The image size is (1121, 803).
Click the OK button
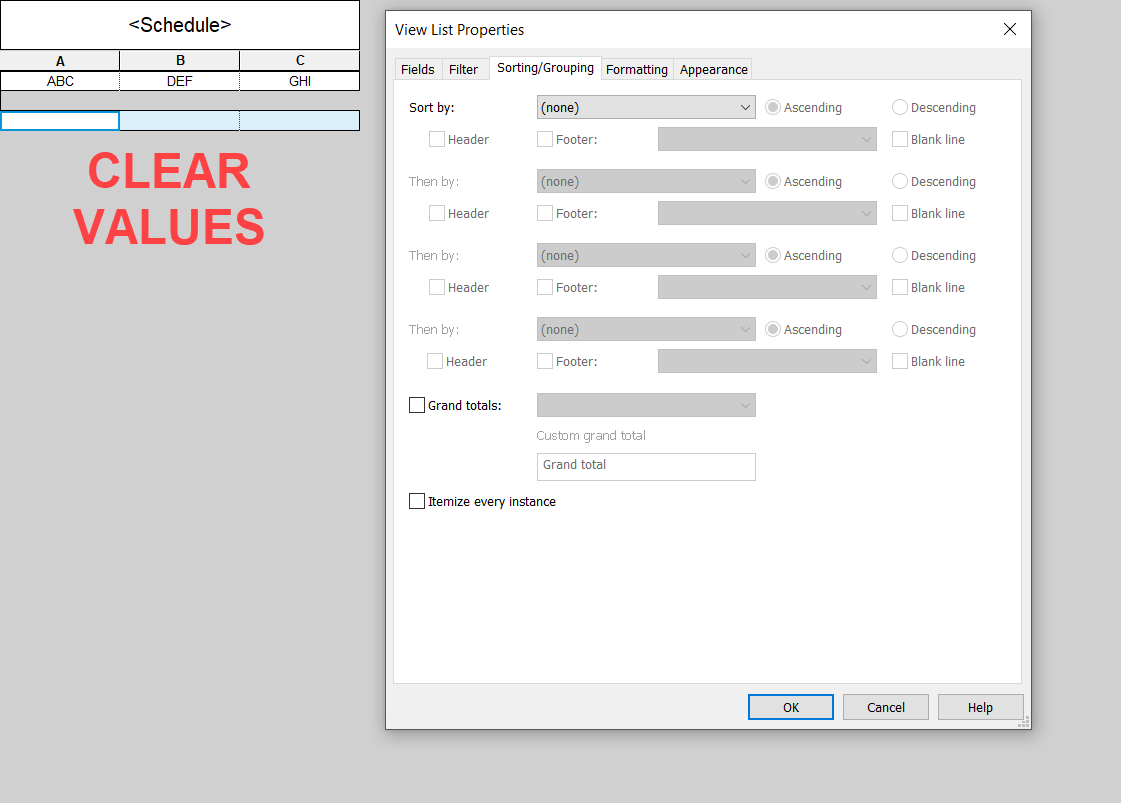pos(790,707)
